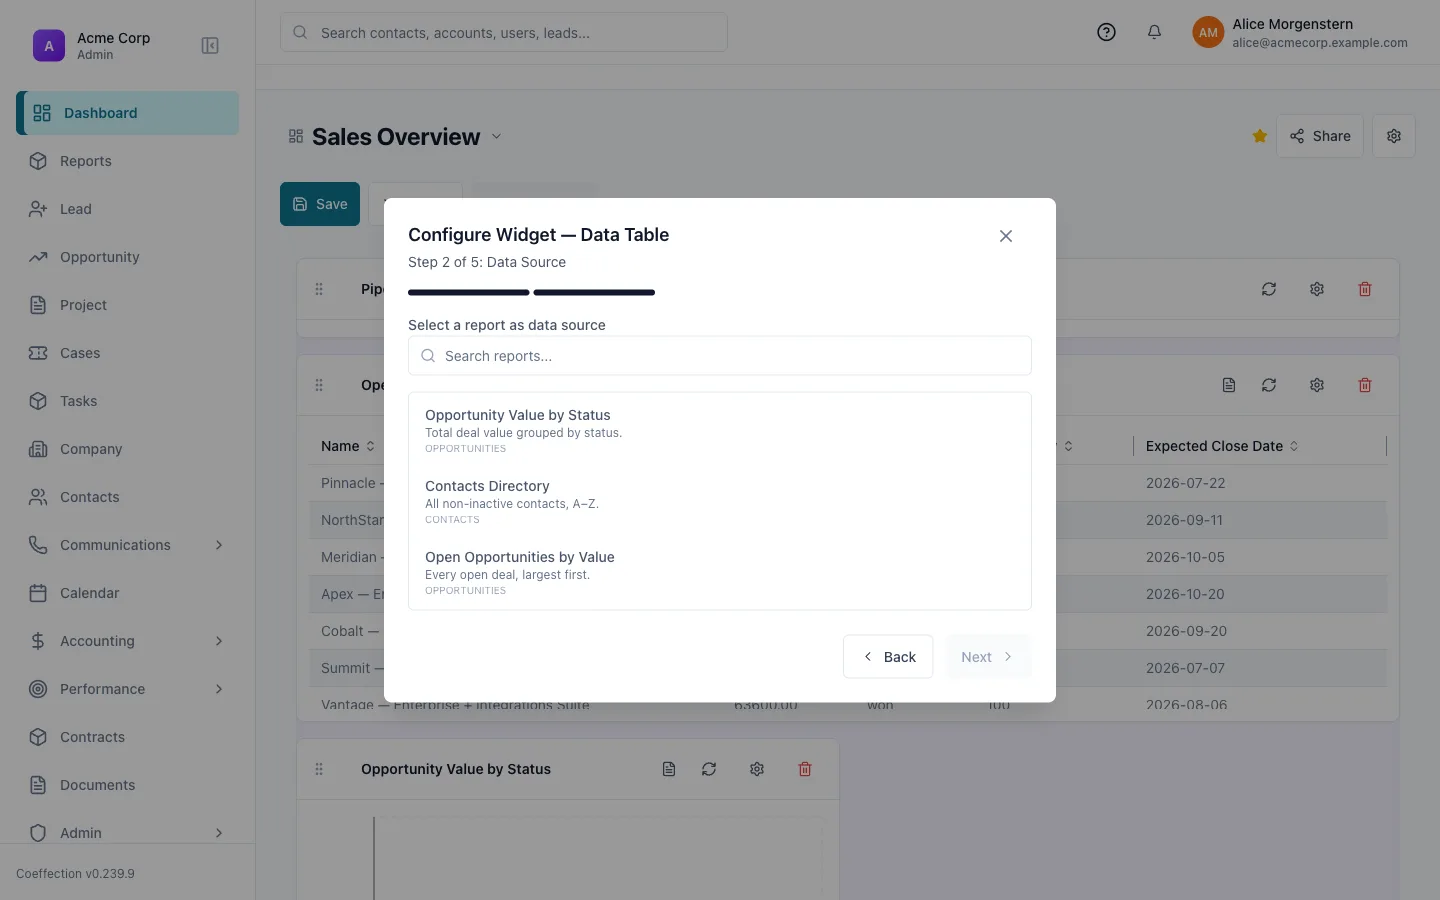The image size is (1440, 900).
Task: Click the Share button
Action: (x=1320, y=136)
